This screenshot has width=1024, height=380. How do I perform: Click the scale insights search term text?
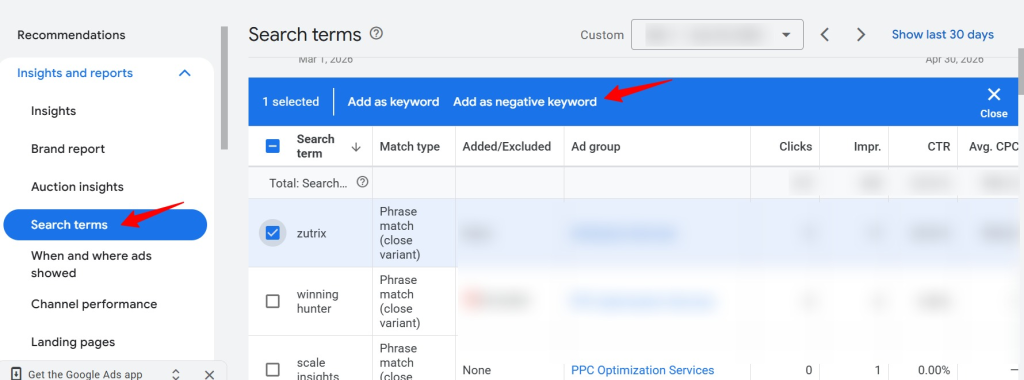click(318, 370)
